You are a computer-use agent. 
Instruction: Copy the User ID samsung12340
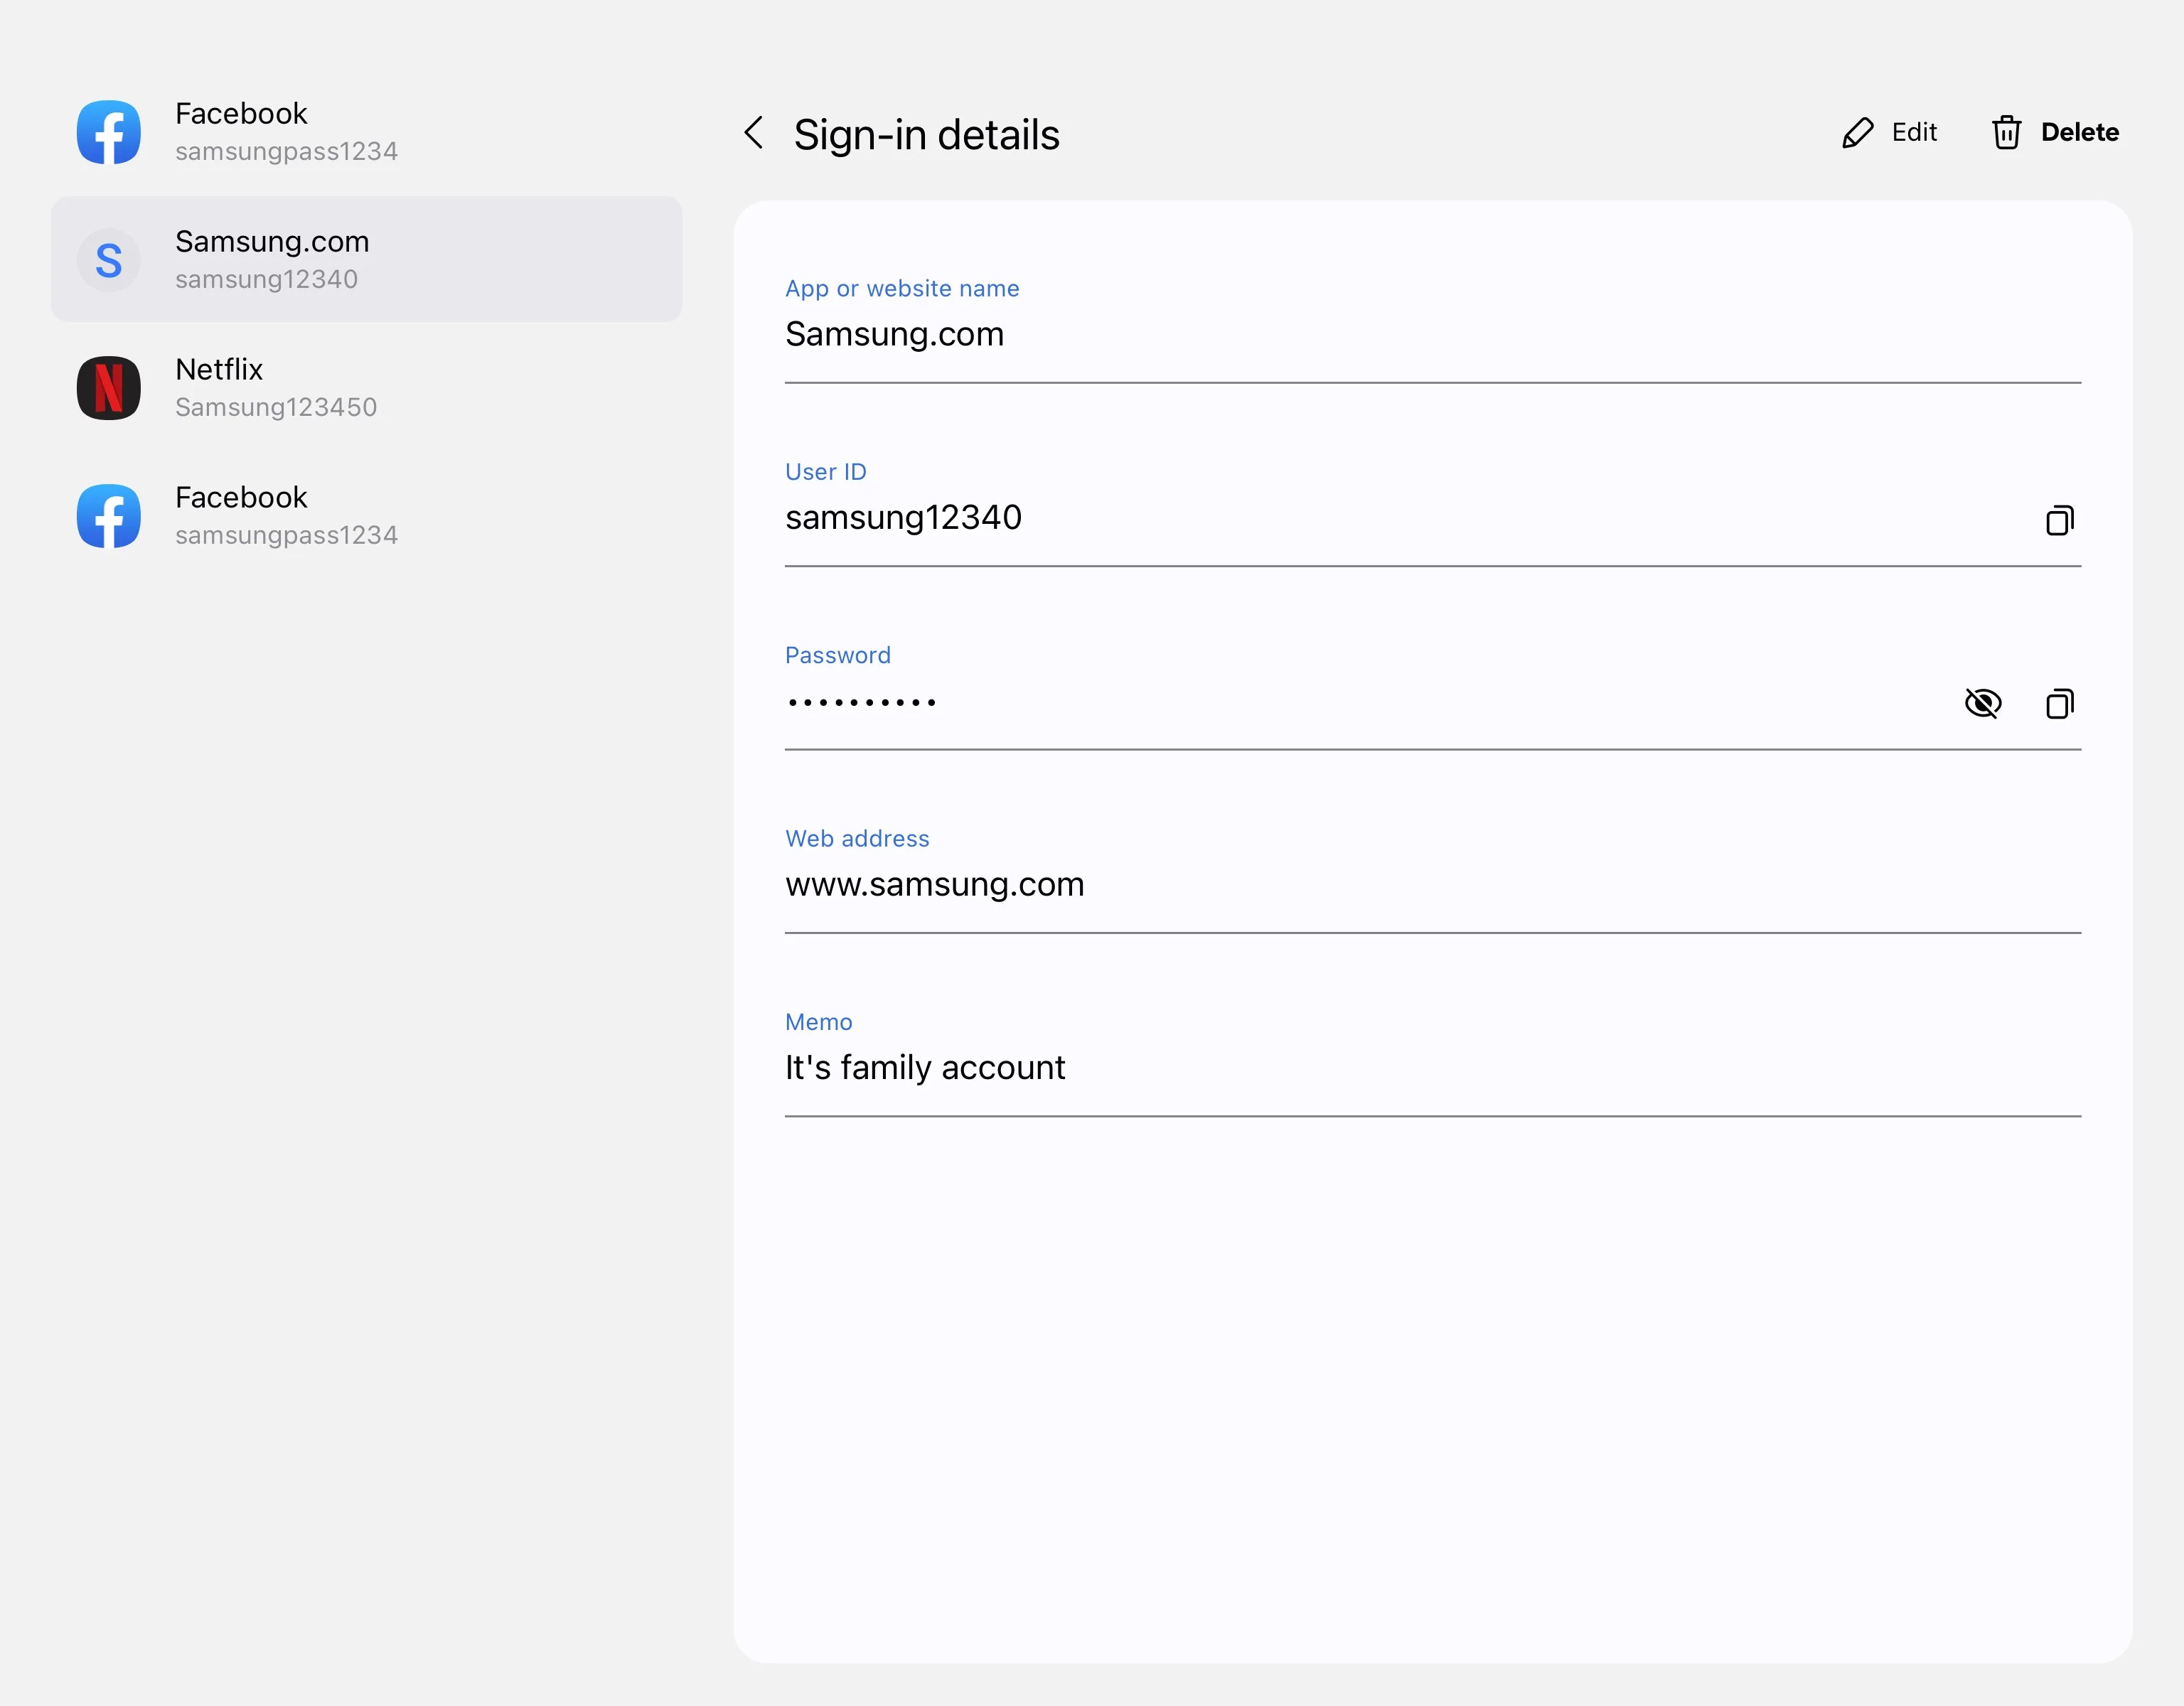point(2059,520)
